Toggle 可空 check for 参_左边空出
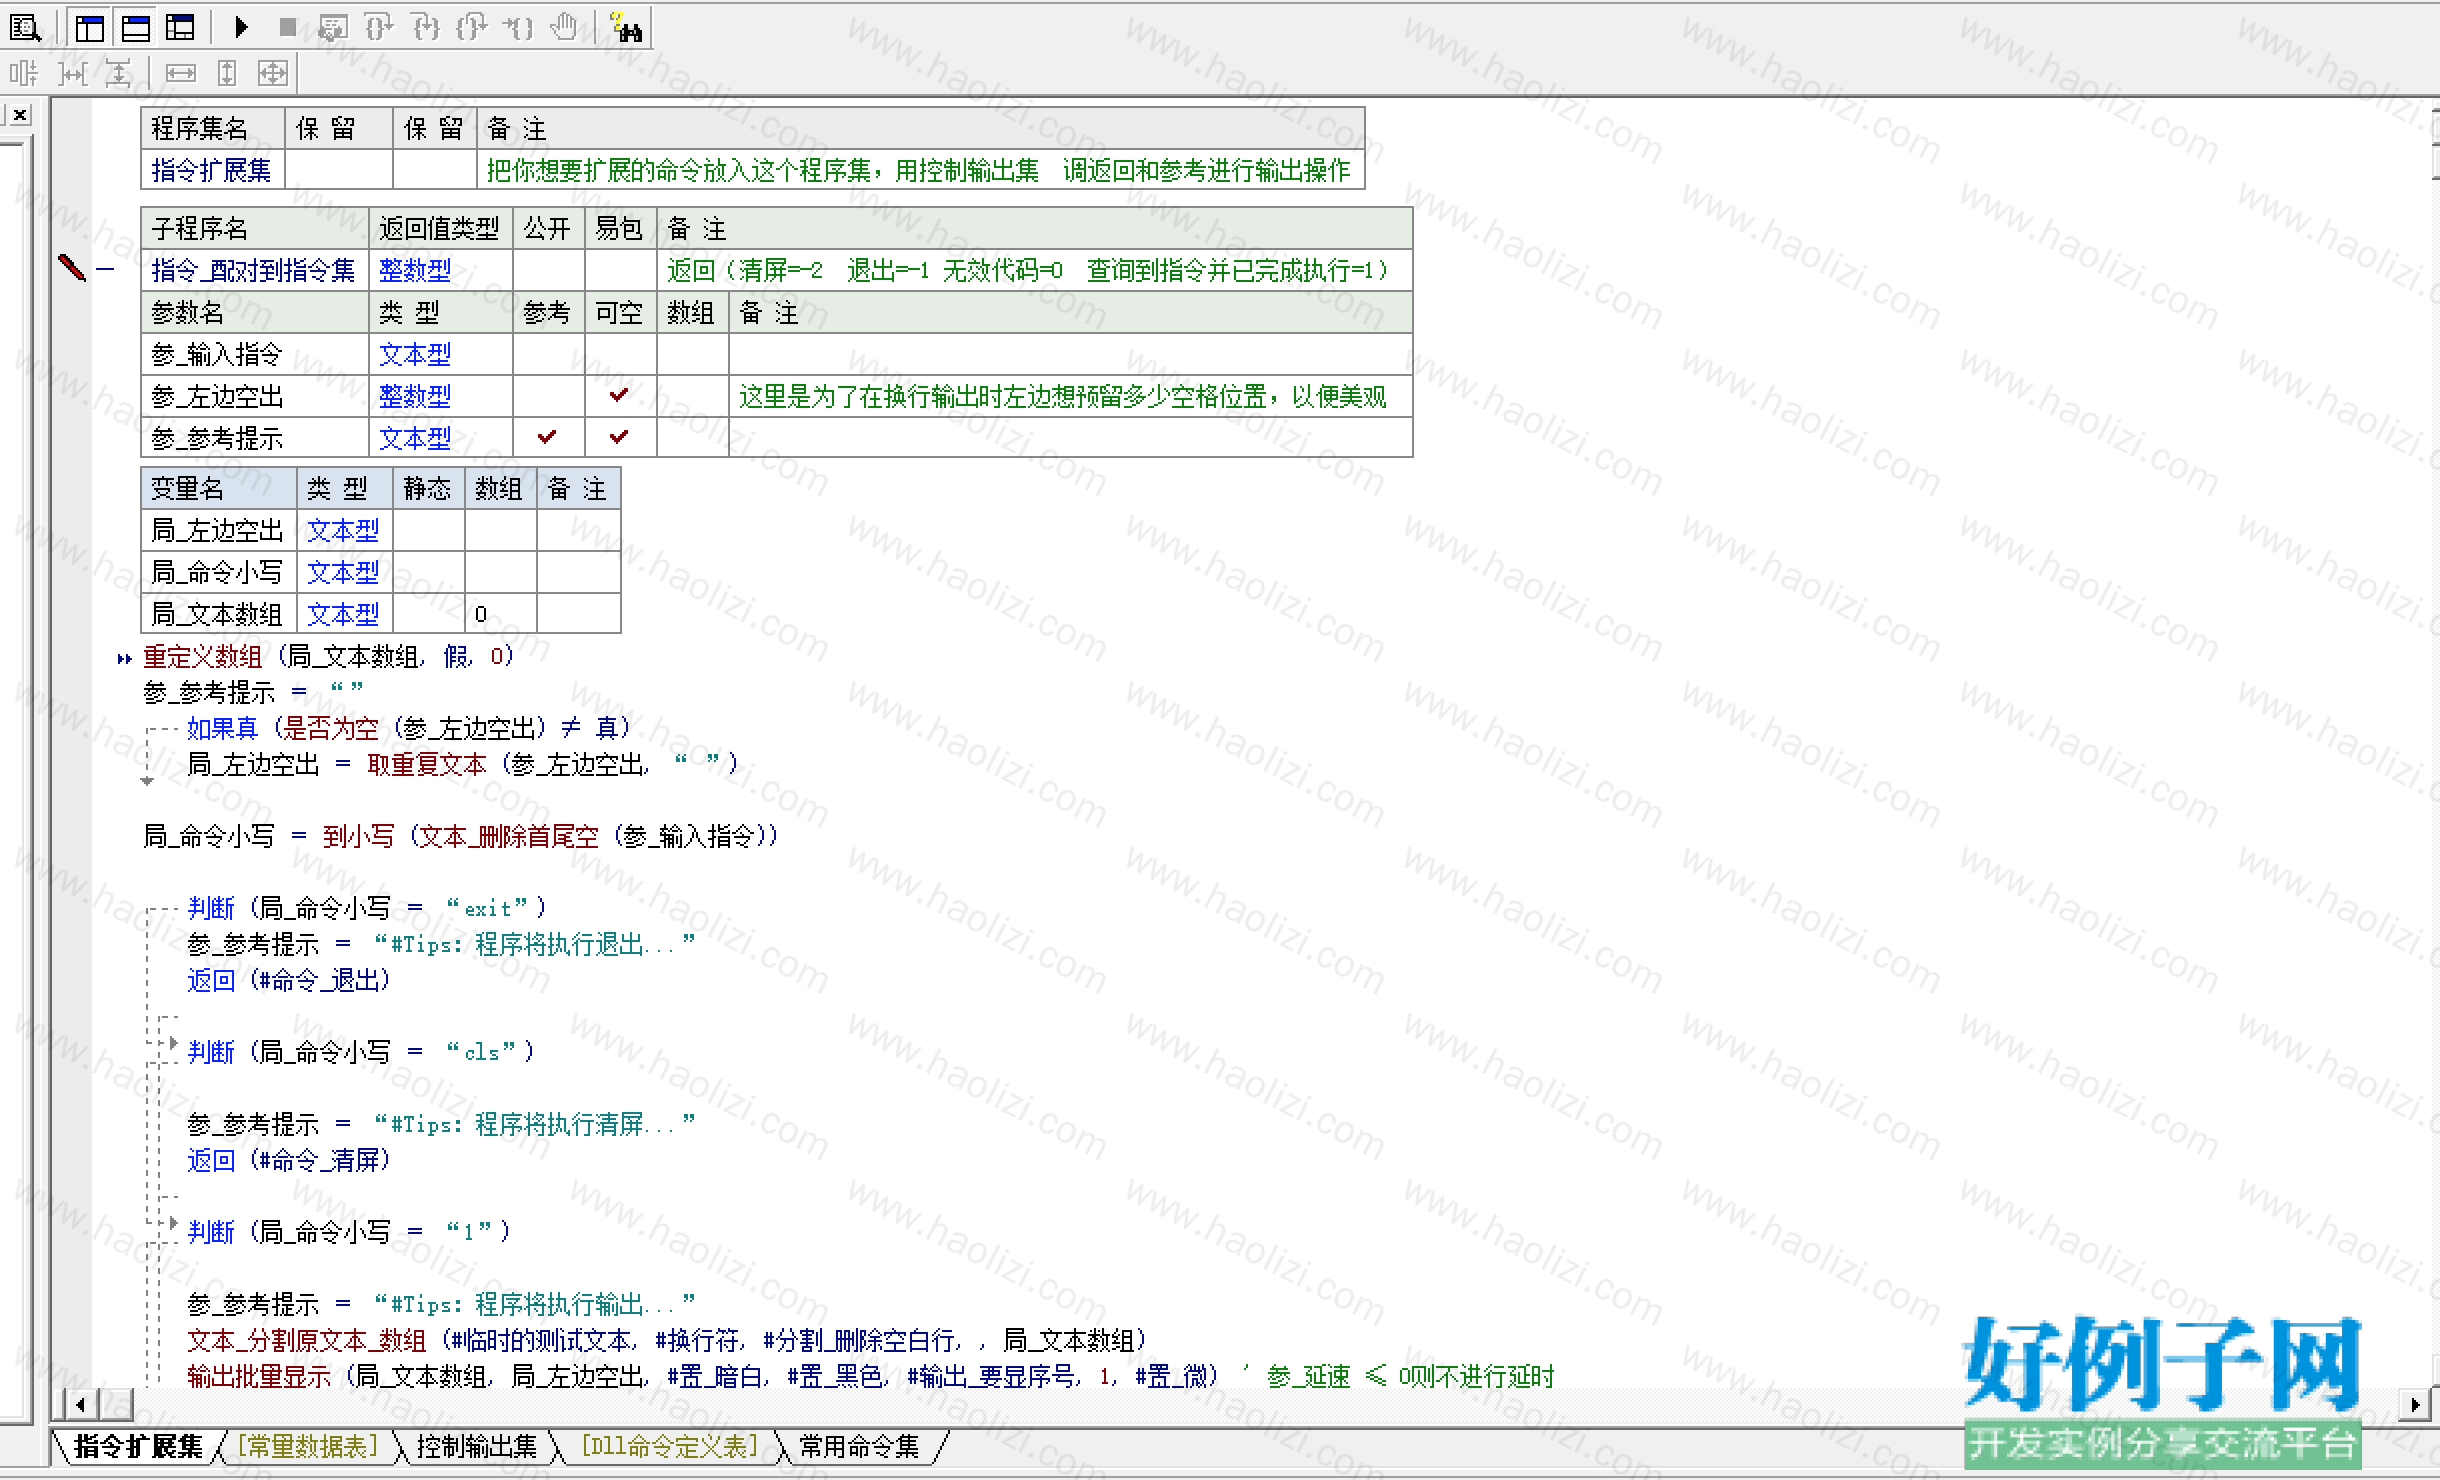 619,395
